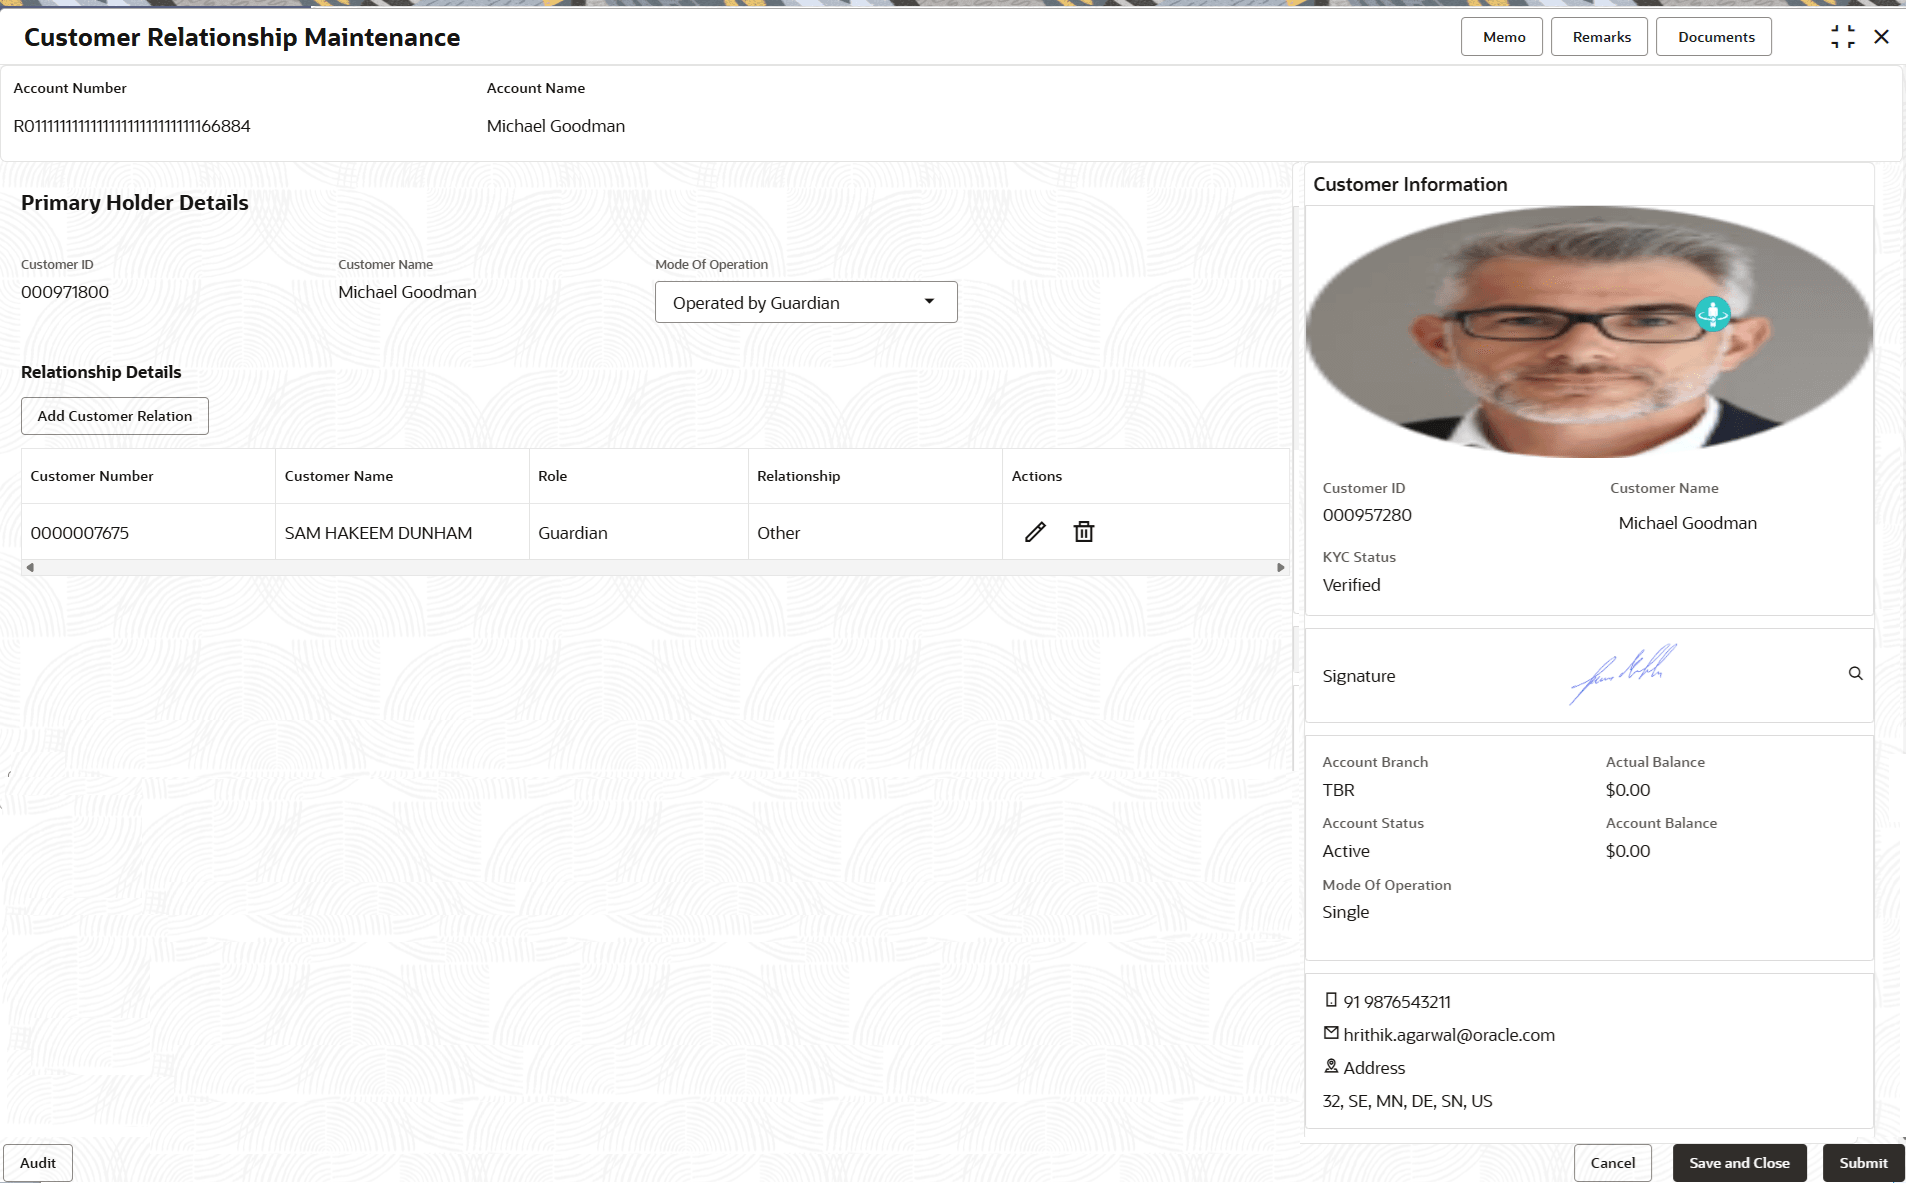This screenshot has height=1194, width=1906.
Task: Collapse the screen using the minimize icon
Action: pyautogui.click(x=1842, y=37)
